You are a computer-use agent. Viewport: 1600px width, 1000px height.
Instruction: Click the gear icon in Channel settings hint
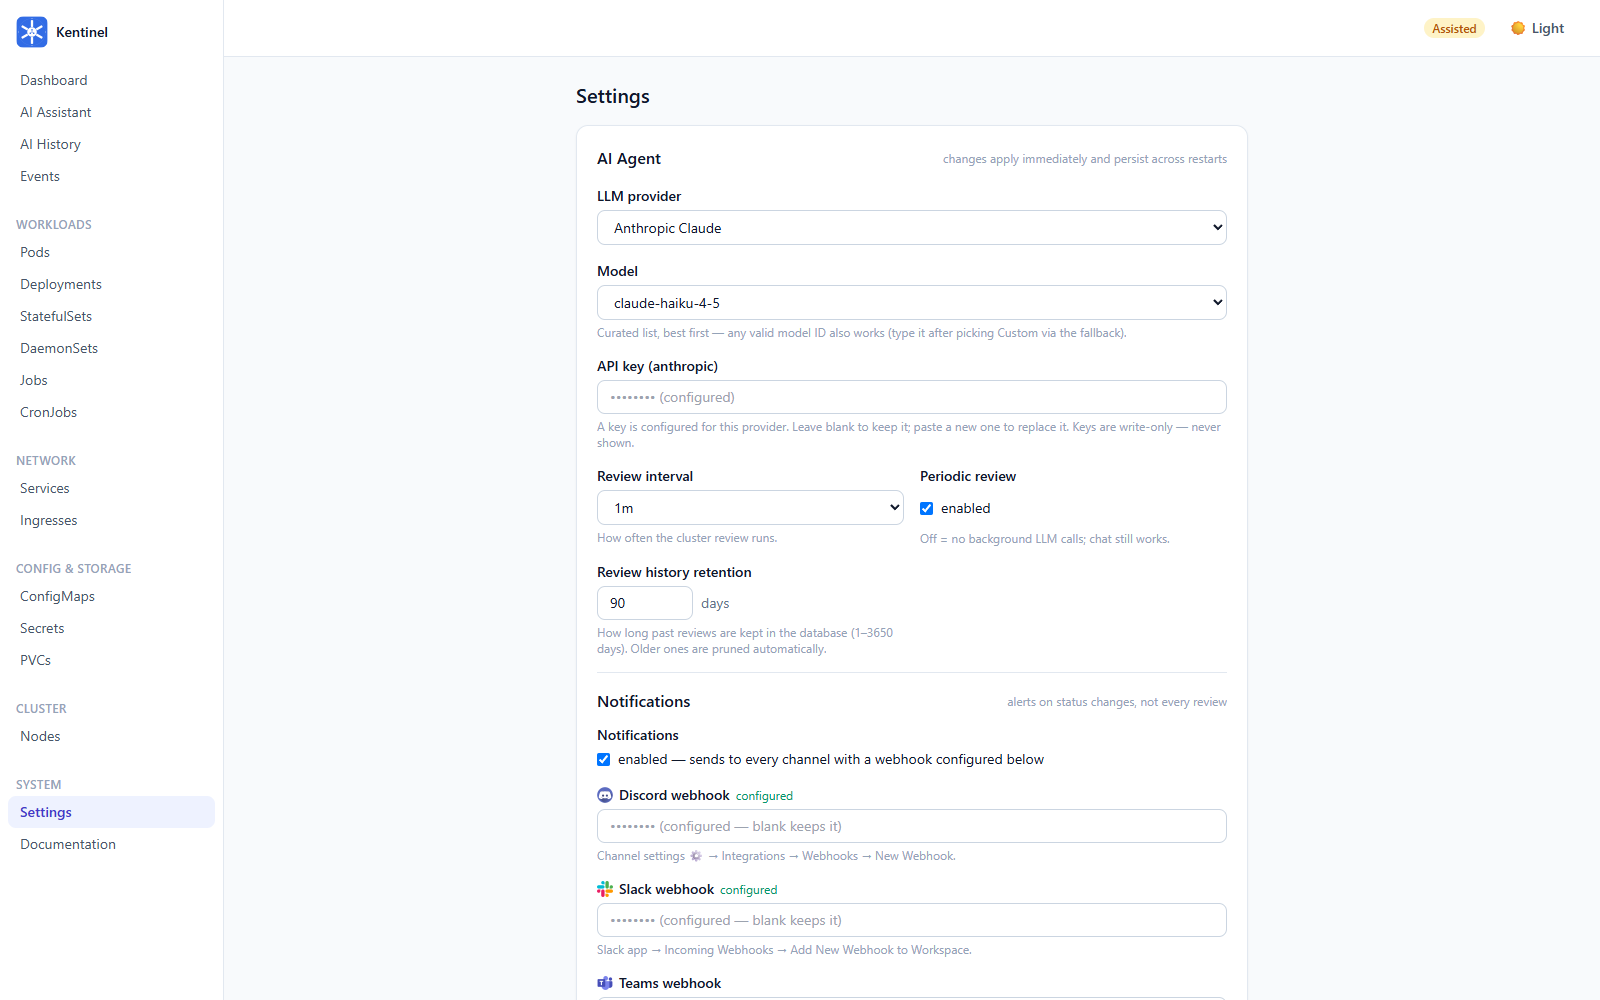(696, 856)
